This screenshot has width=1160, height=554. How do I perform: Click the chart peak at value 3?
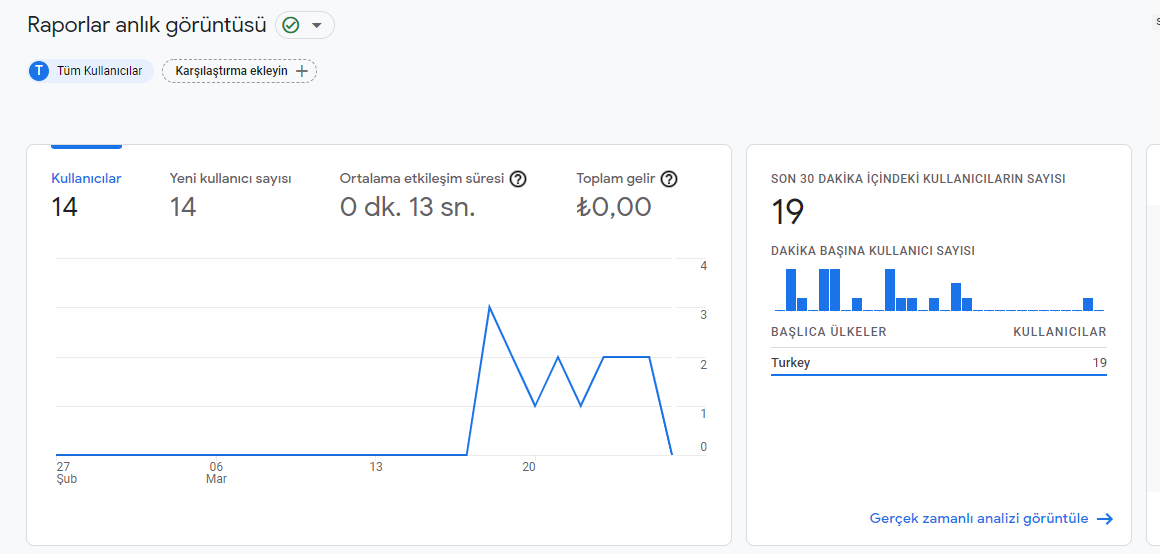(x=489, y=307)
